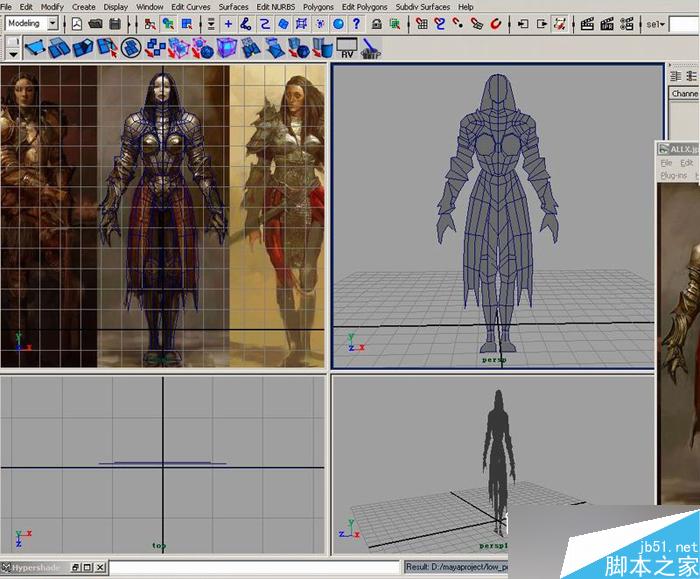Viewport: 700px width, 579px height.
Task: Toggle the surfaces selection mask icon
Action: coord(283,24)
